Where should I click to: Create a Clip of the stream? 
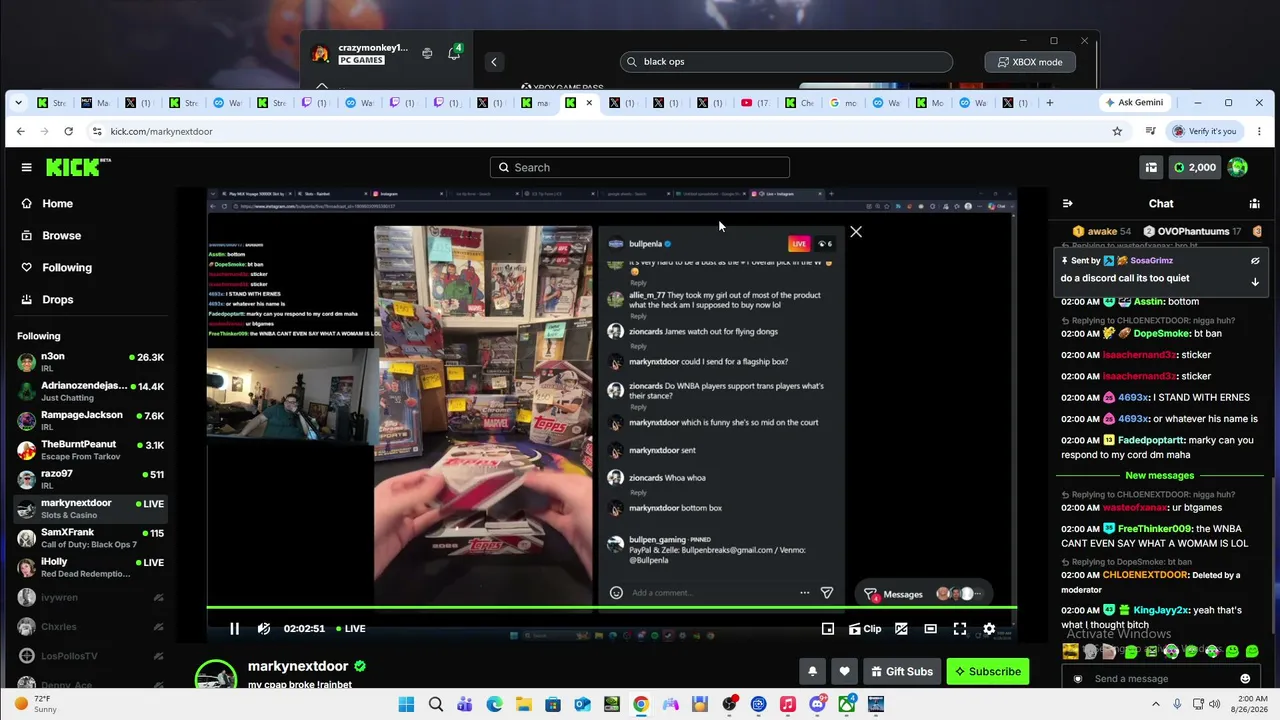tap(865, 629)
